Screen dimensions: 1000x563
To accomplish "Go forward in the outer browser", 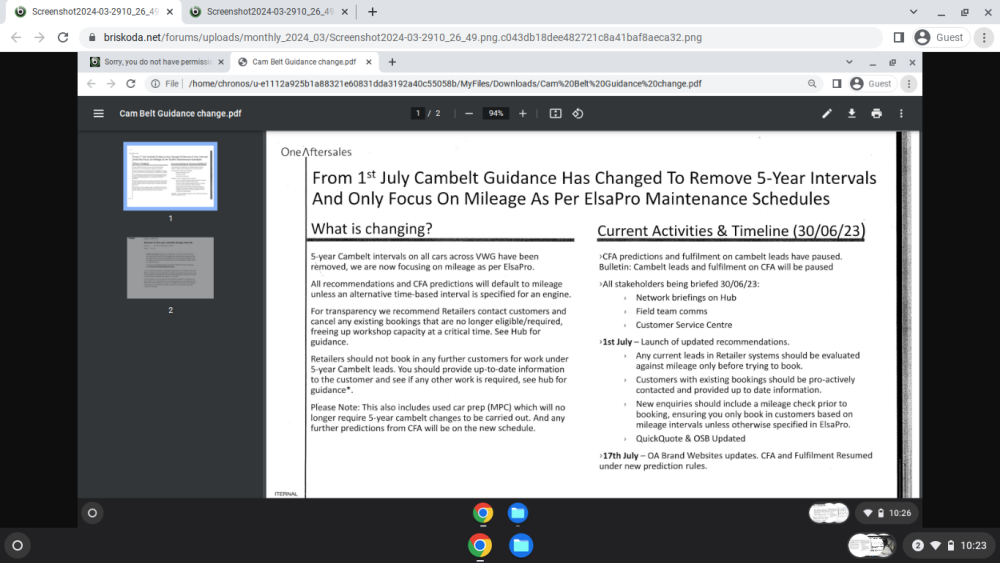I will pyautogui.click(x=40, y=38).
